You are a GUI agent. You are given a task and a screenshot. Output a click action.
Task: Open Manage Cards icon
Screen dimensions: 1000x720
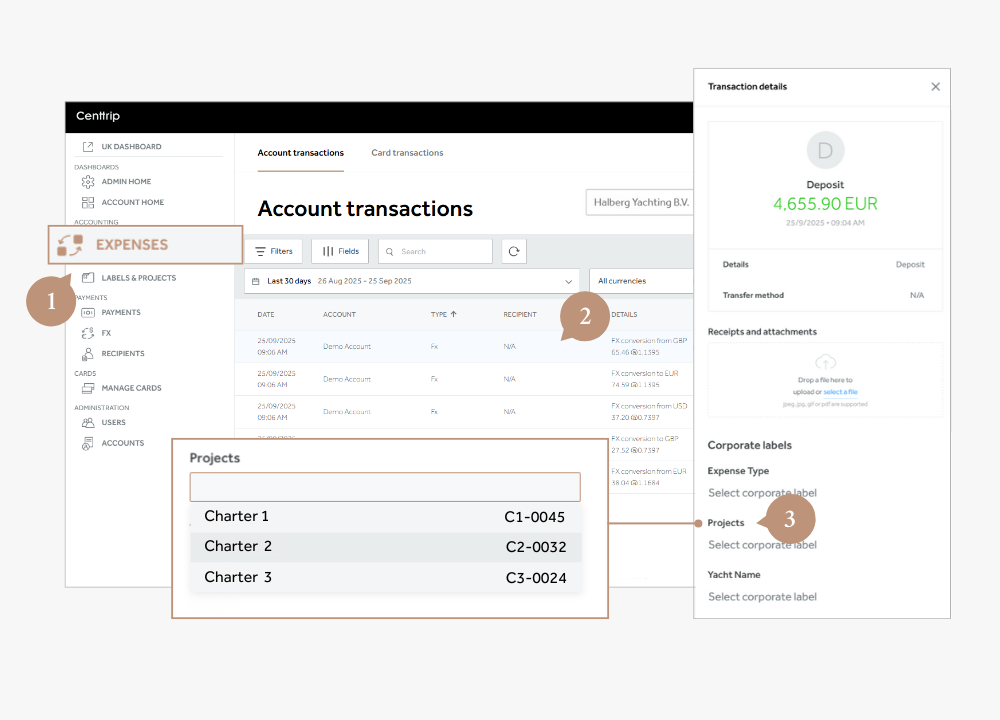pyautogui.click(x=88, y=388)
